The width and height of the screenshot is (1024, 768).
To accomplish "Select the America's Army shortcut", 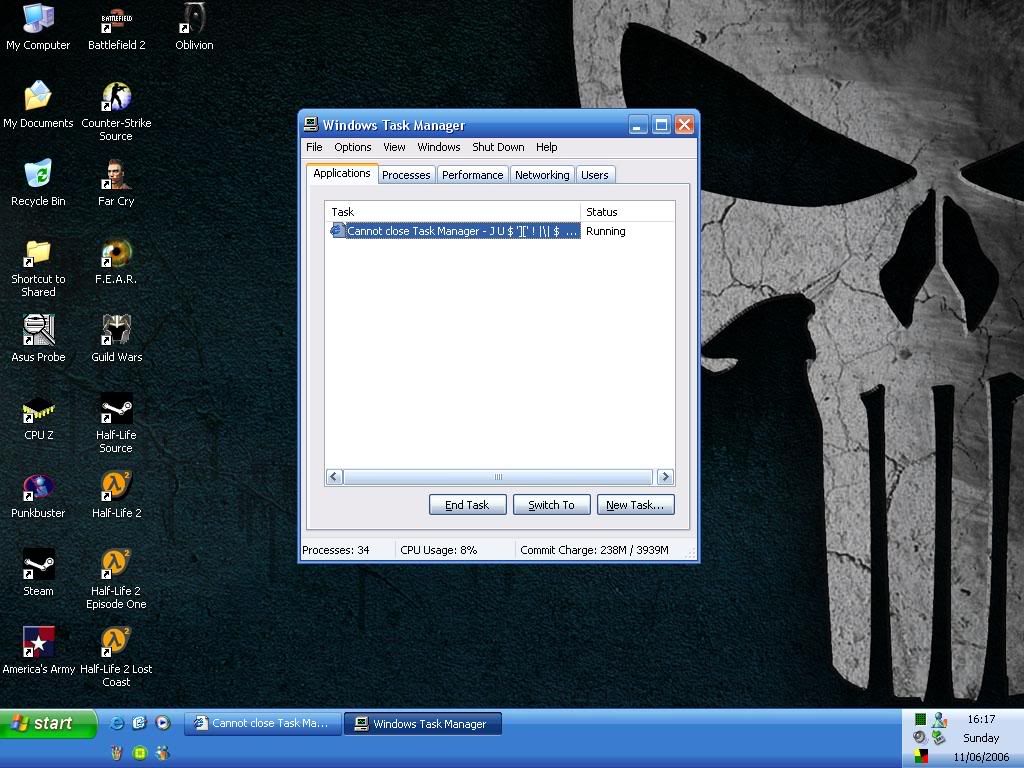I will [38, 650].
